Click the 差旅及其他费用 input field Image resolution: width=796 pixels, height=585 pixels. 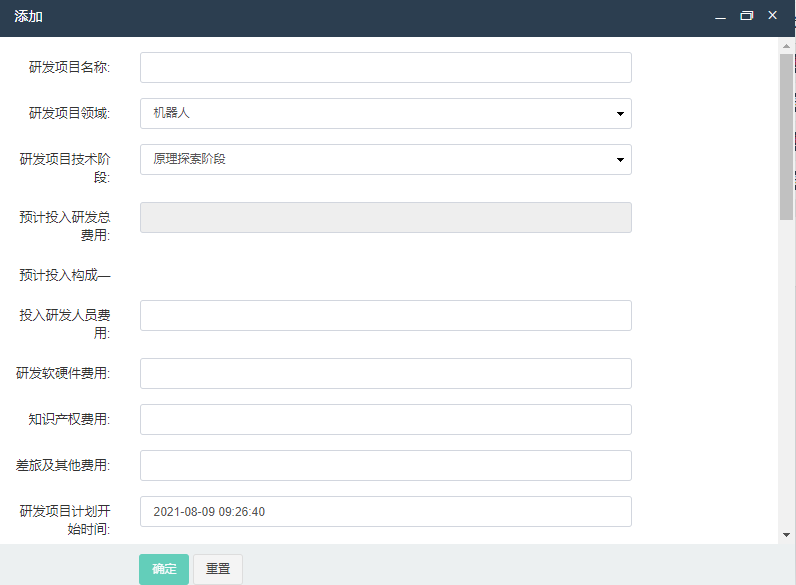[386, 466]
